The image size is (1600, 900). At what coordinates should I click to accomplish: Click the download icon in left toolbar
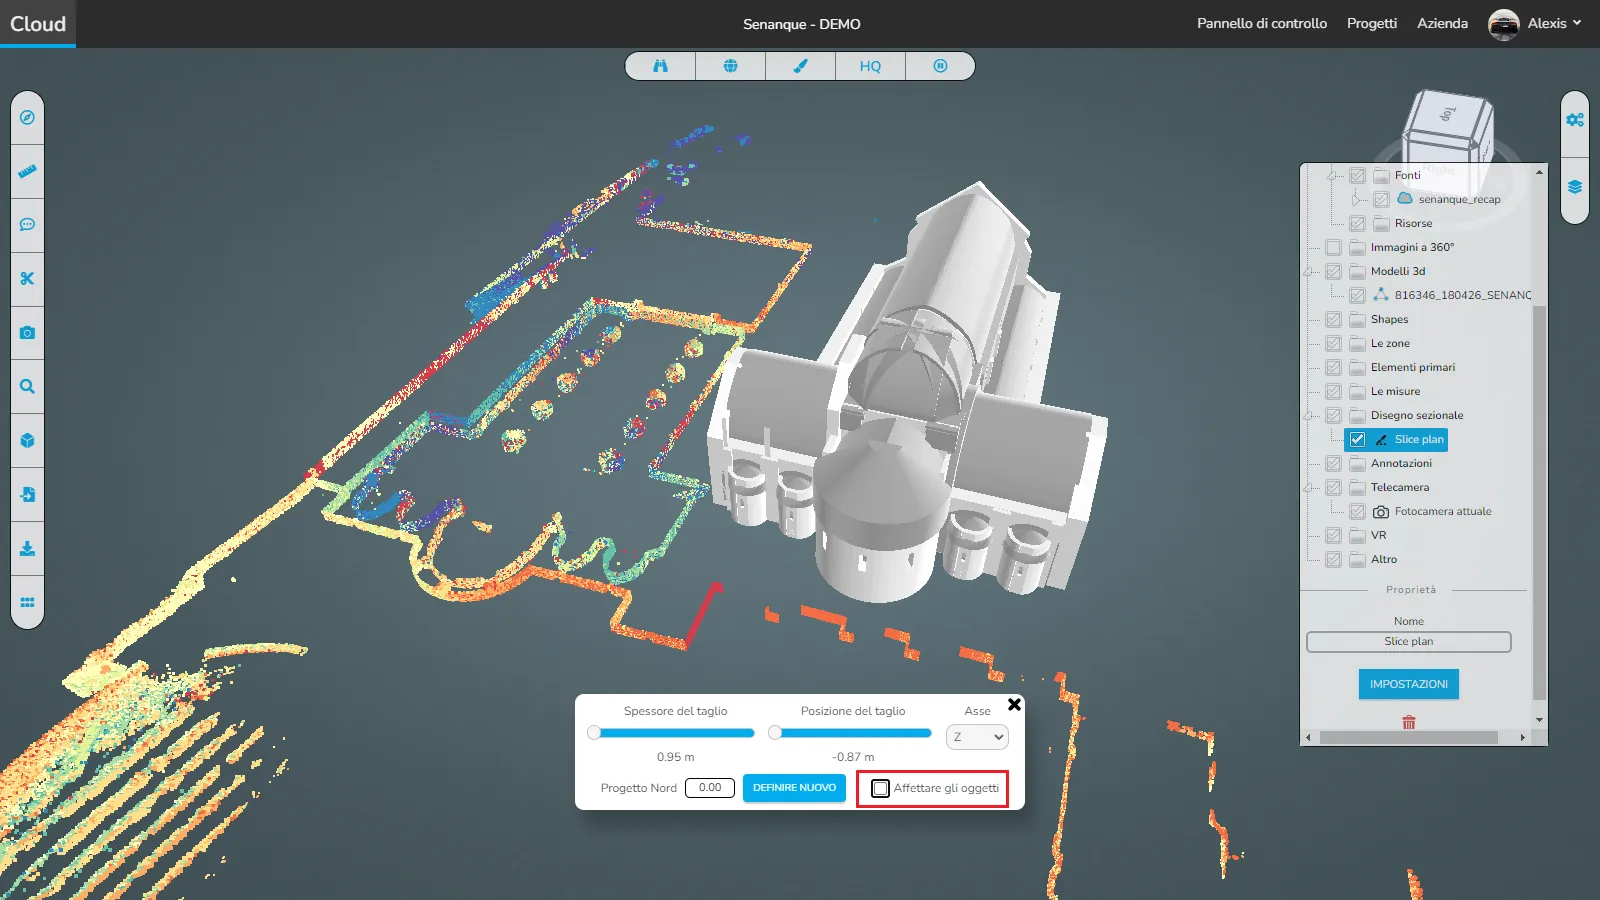click(27, 549)
